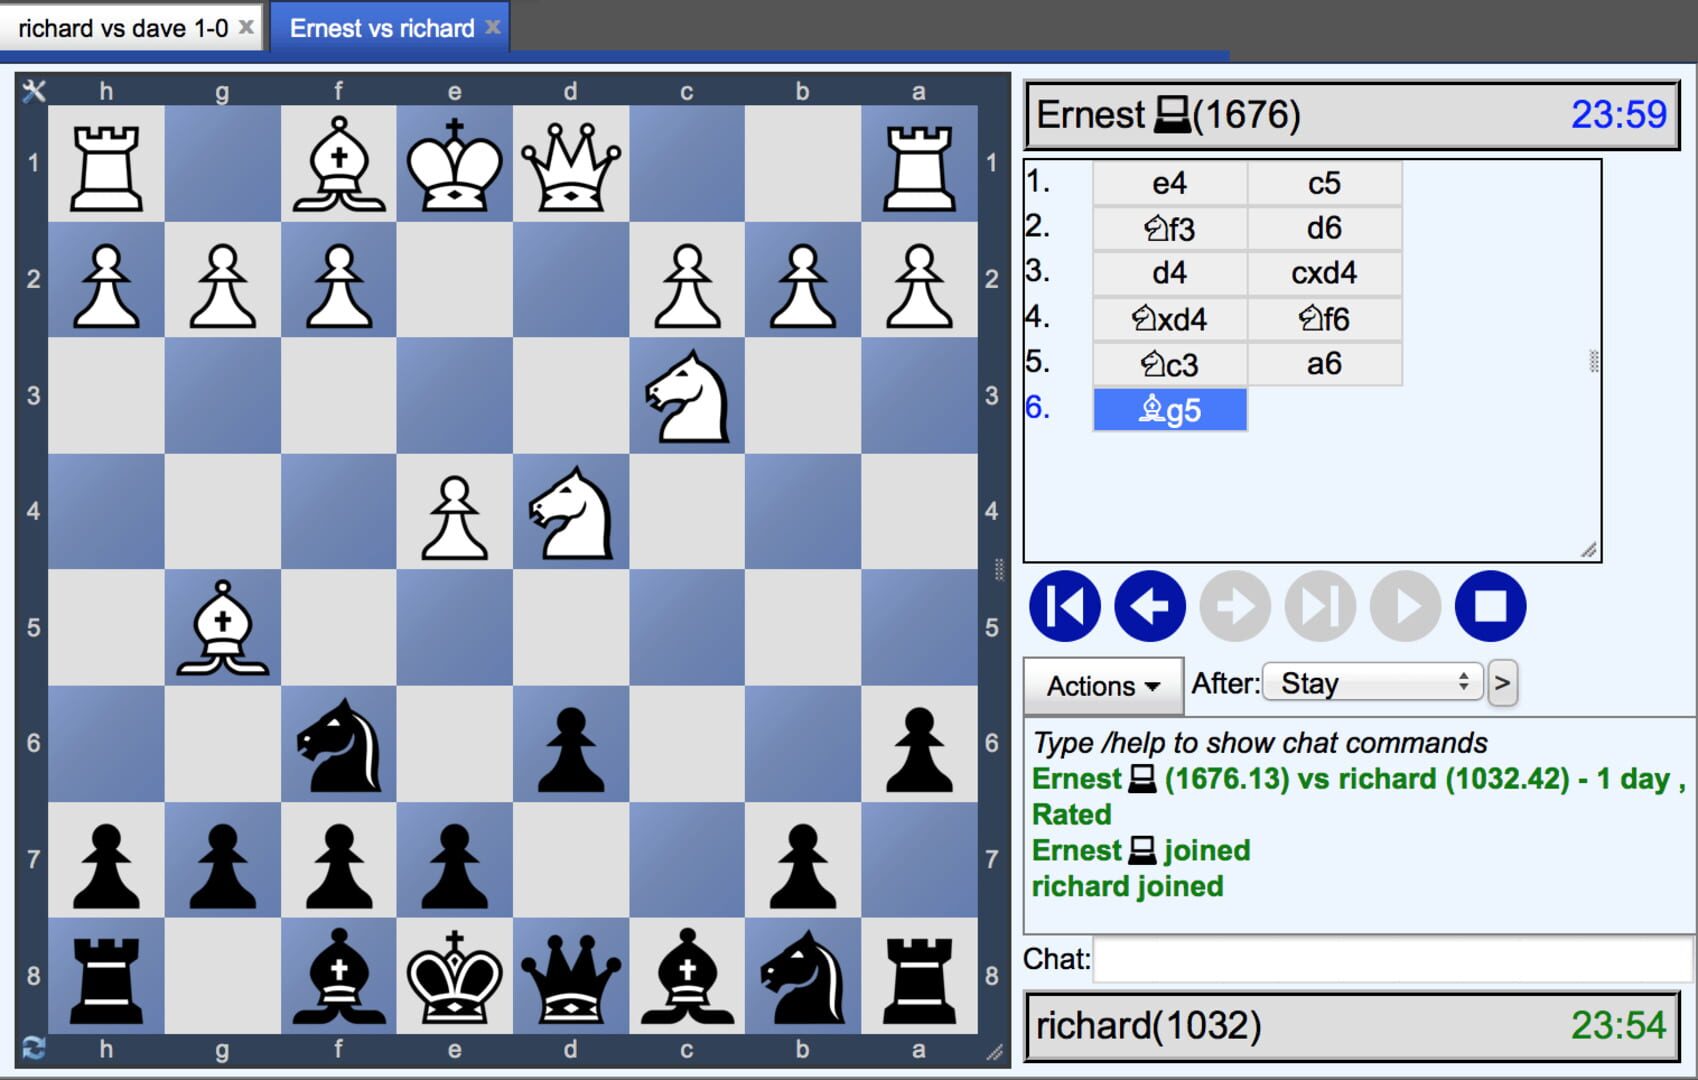Step back one move with the left arrow
Screen dimensions: 1698x1080
coord(1148,605)
